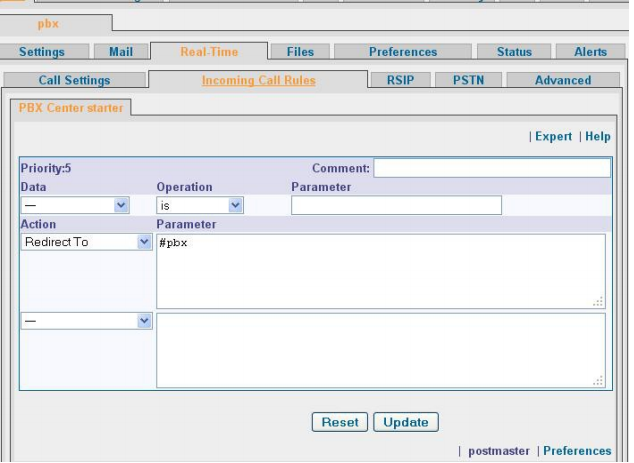Click the #pbx parameter text area
The image size is (634, 463).
[381, 271]
